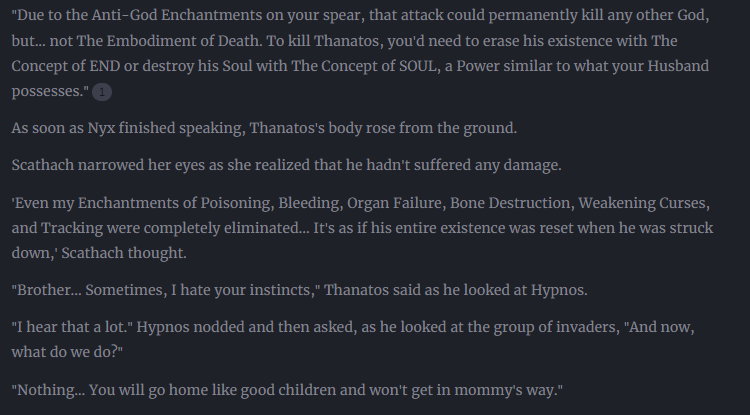The image size is (750, 415).
Task: Select the paragraph beginning "Even my Enchantments of Poisoning"
Action: pyautogui.click(x=362, y=228)
